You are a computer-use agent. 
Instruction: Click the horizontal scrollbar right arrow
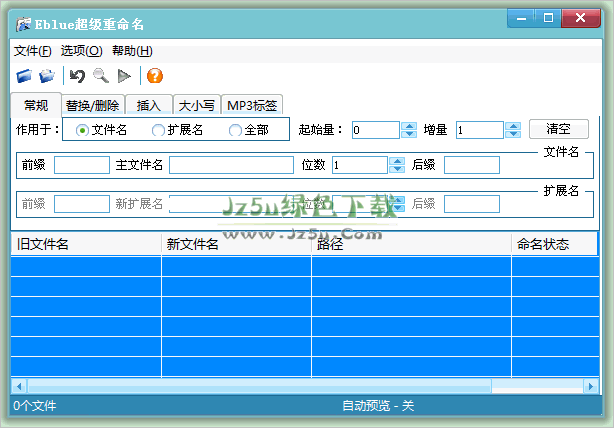pos(591,387)
